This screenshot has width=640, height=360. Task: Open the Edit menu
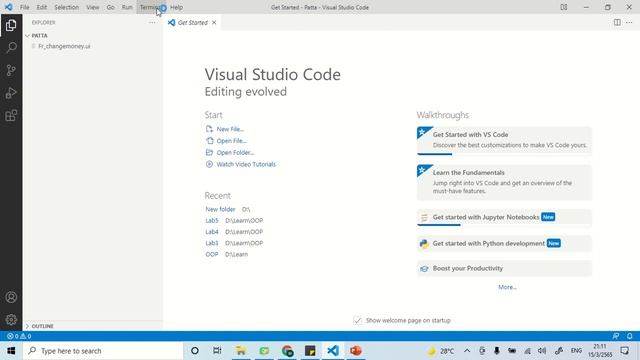(42, 7)
